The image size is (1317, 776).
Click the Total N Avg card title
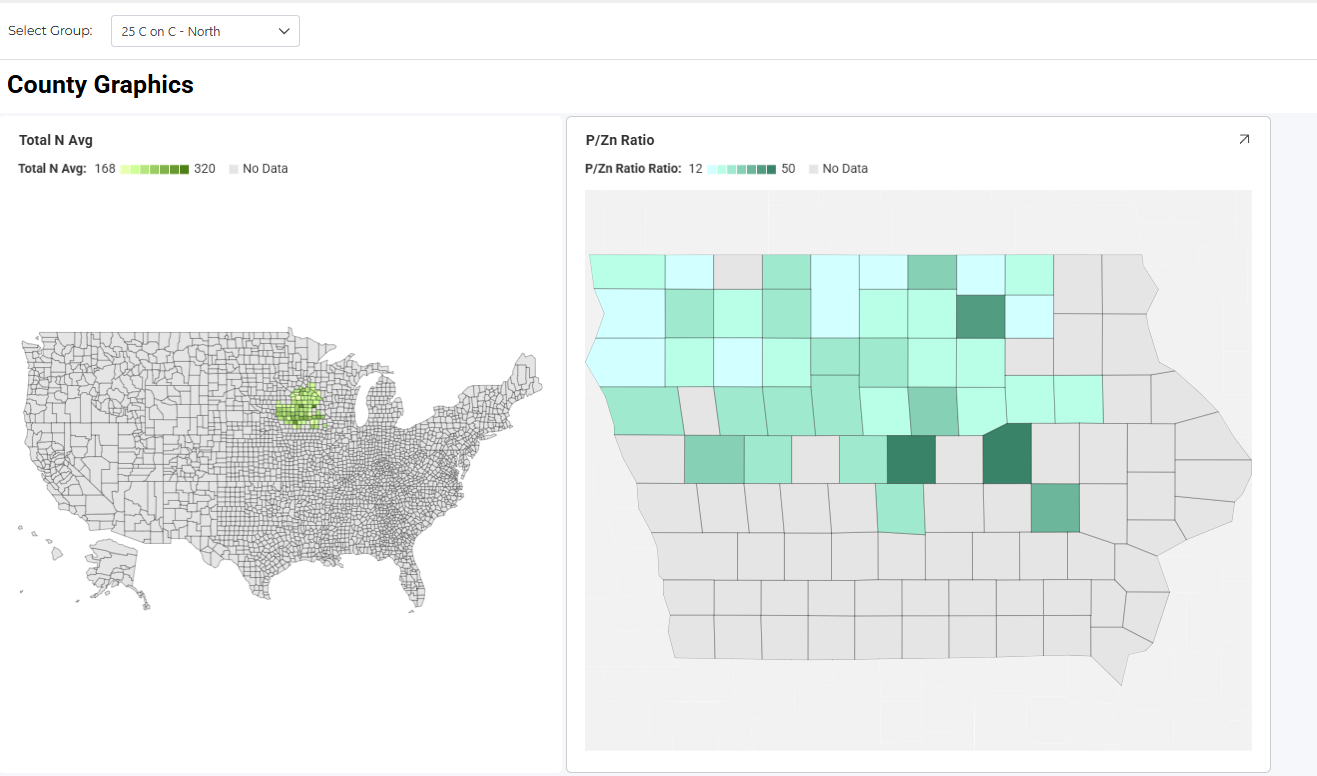tap(56, 140)
